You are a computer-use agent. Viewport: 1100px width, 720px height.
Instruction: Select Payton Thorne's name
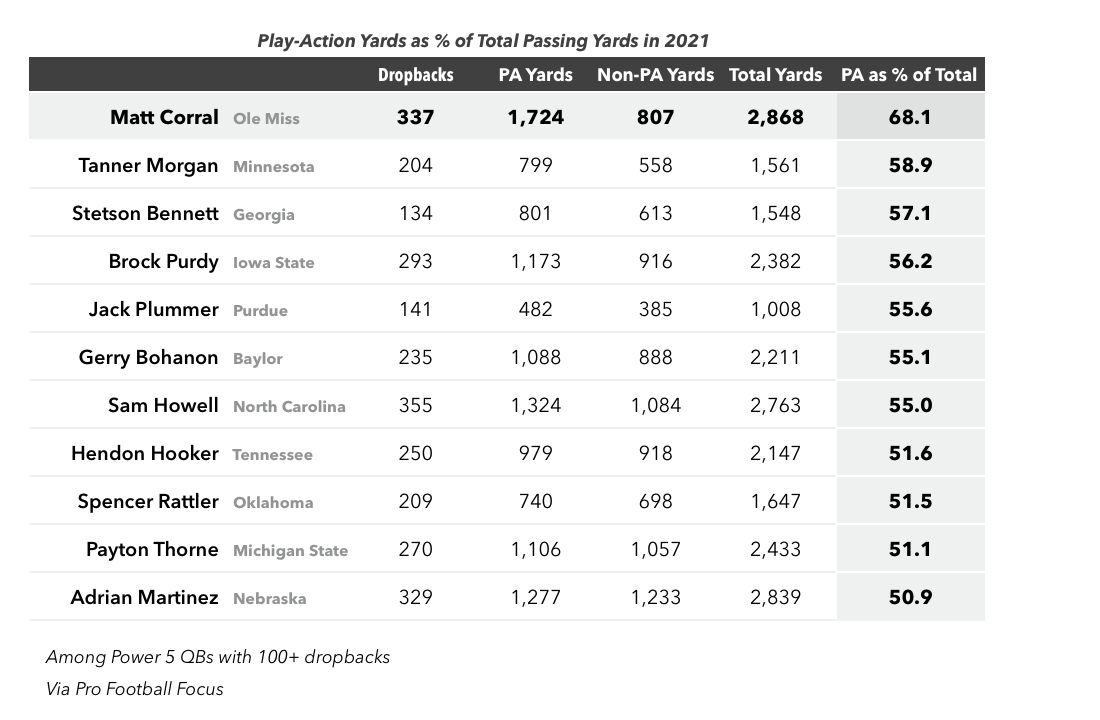tap(152, 549)
